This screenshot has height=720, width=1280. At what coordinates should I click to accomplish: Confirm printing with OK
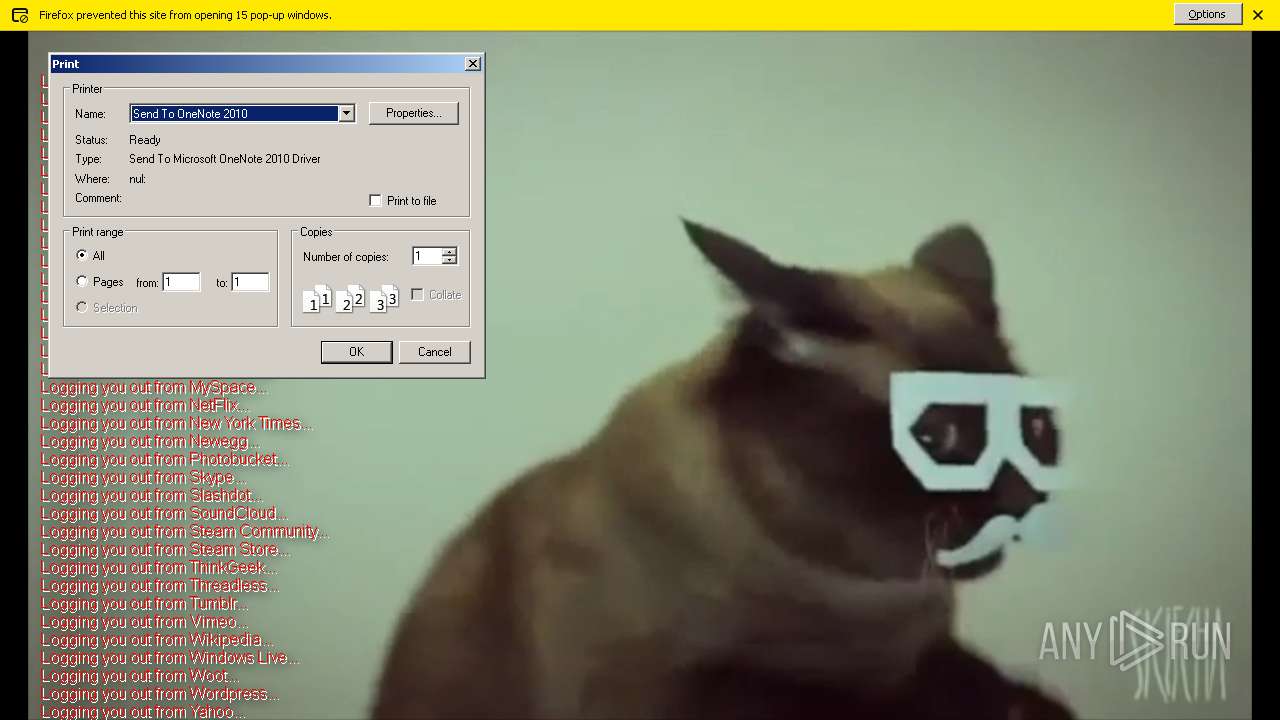pyautogui.click(x=356, y=352)
